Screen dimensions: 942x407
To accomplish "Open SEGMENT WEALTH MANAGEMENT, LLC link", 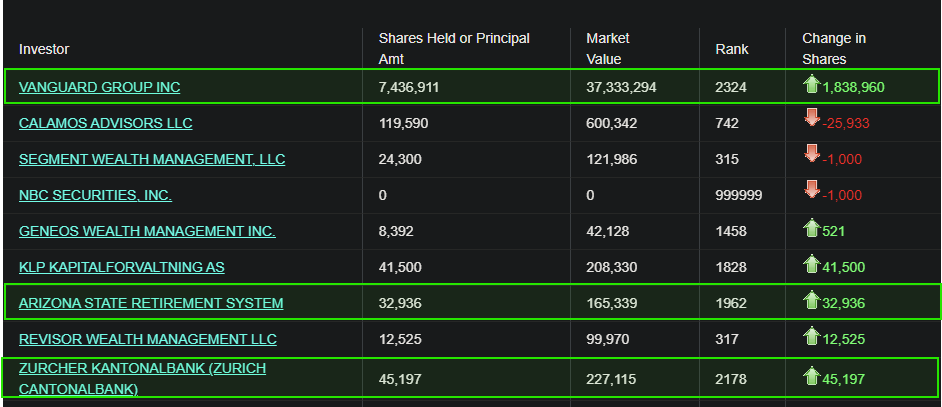I will click(152, 159).
